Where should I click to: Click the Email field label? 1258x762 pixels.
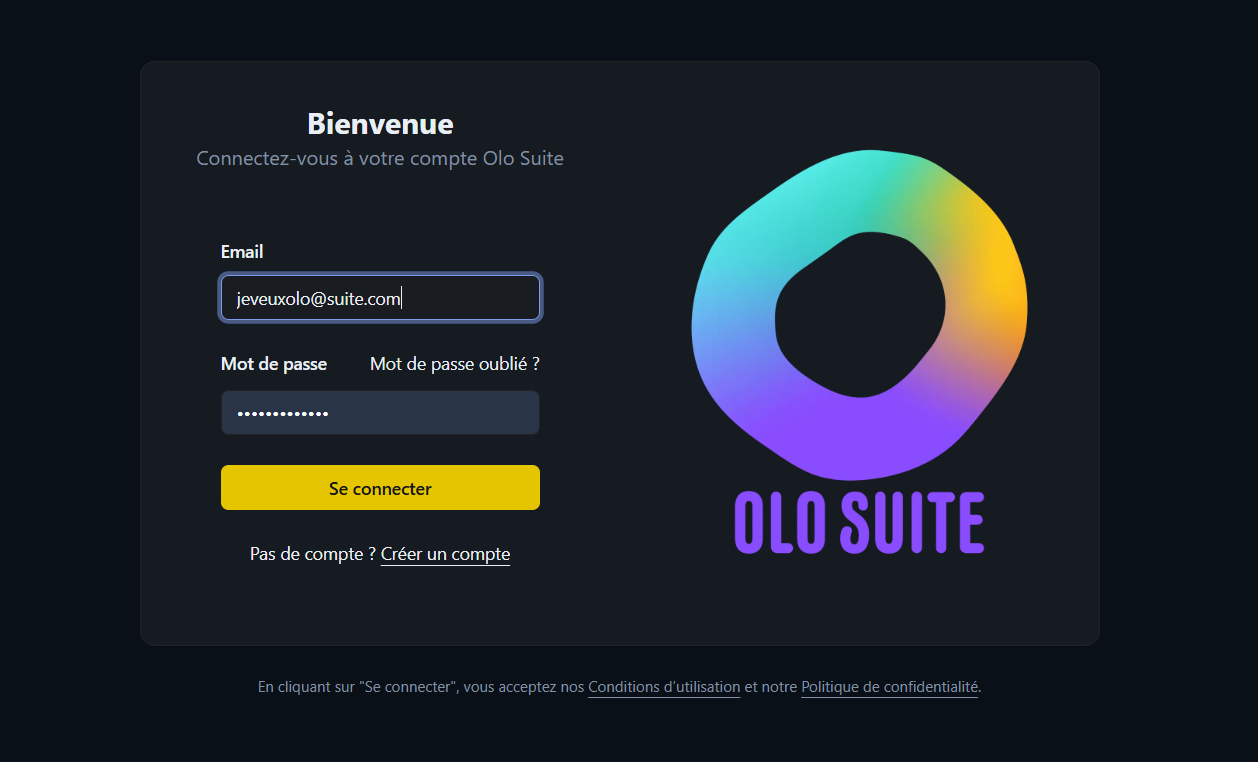242,252
